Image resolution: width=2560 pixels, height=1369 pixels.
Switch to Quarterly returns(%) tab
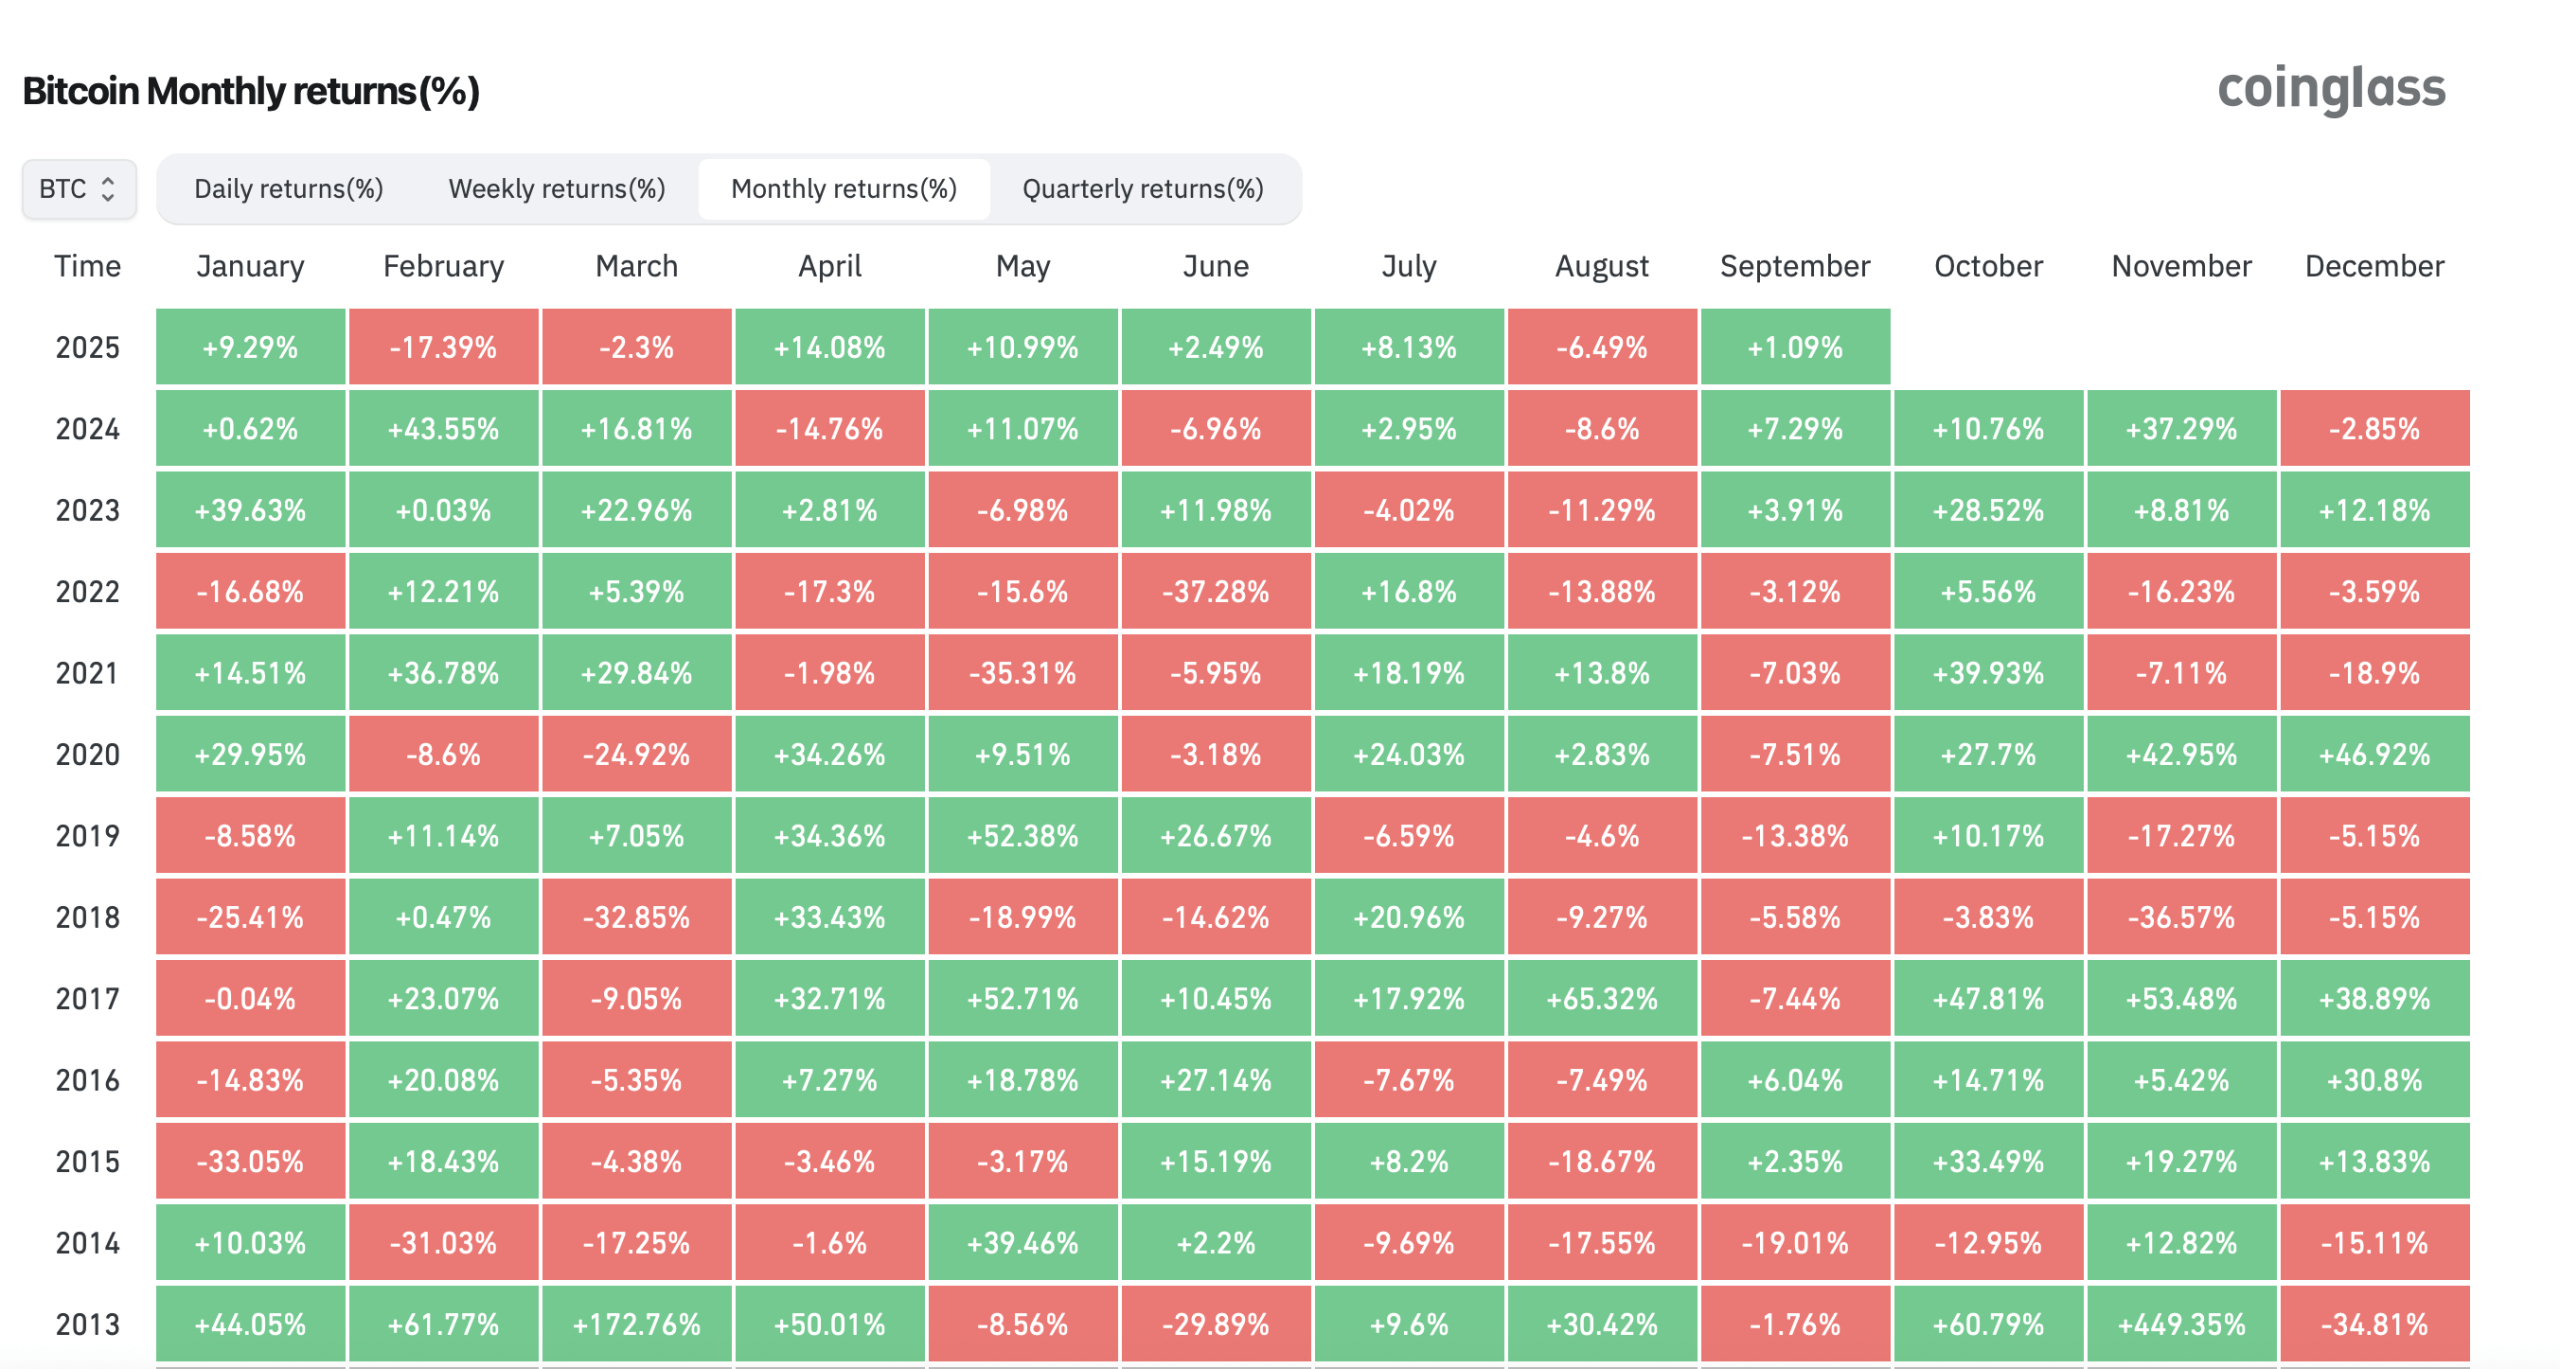click(1142, 189)
